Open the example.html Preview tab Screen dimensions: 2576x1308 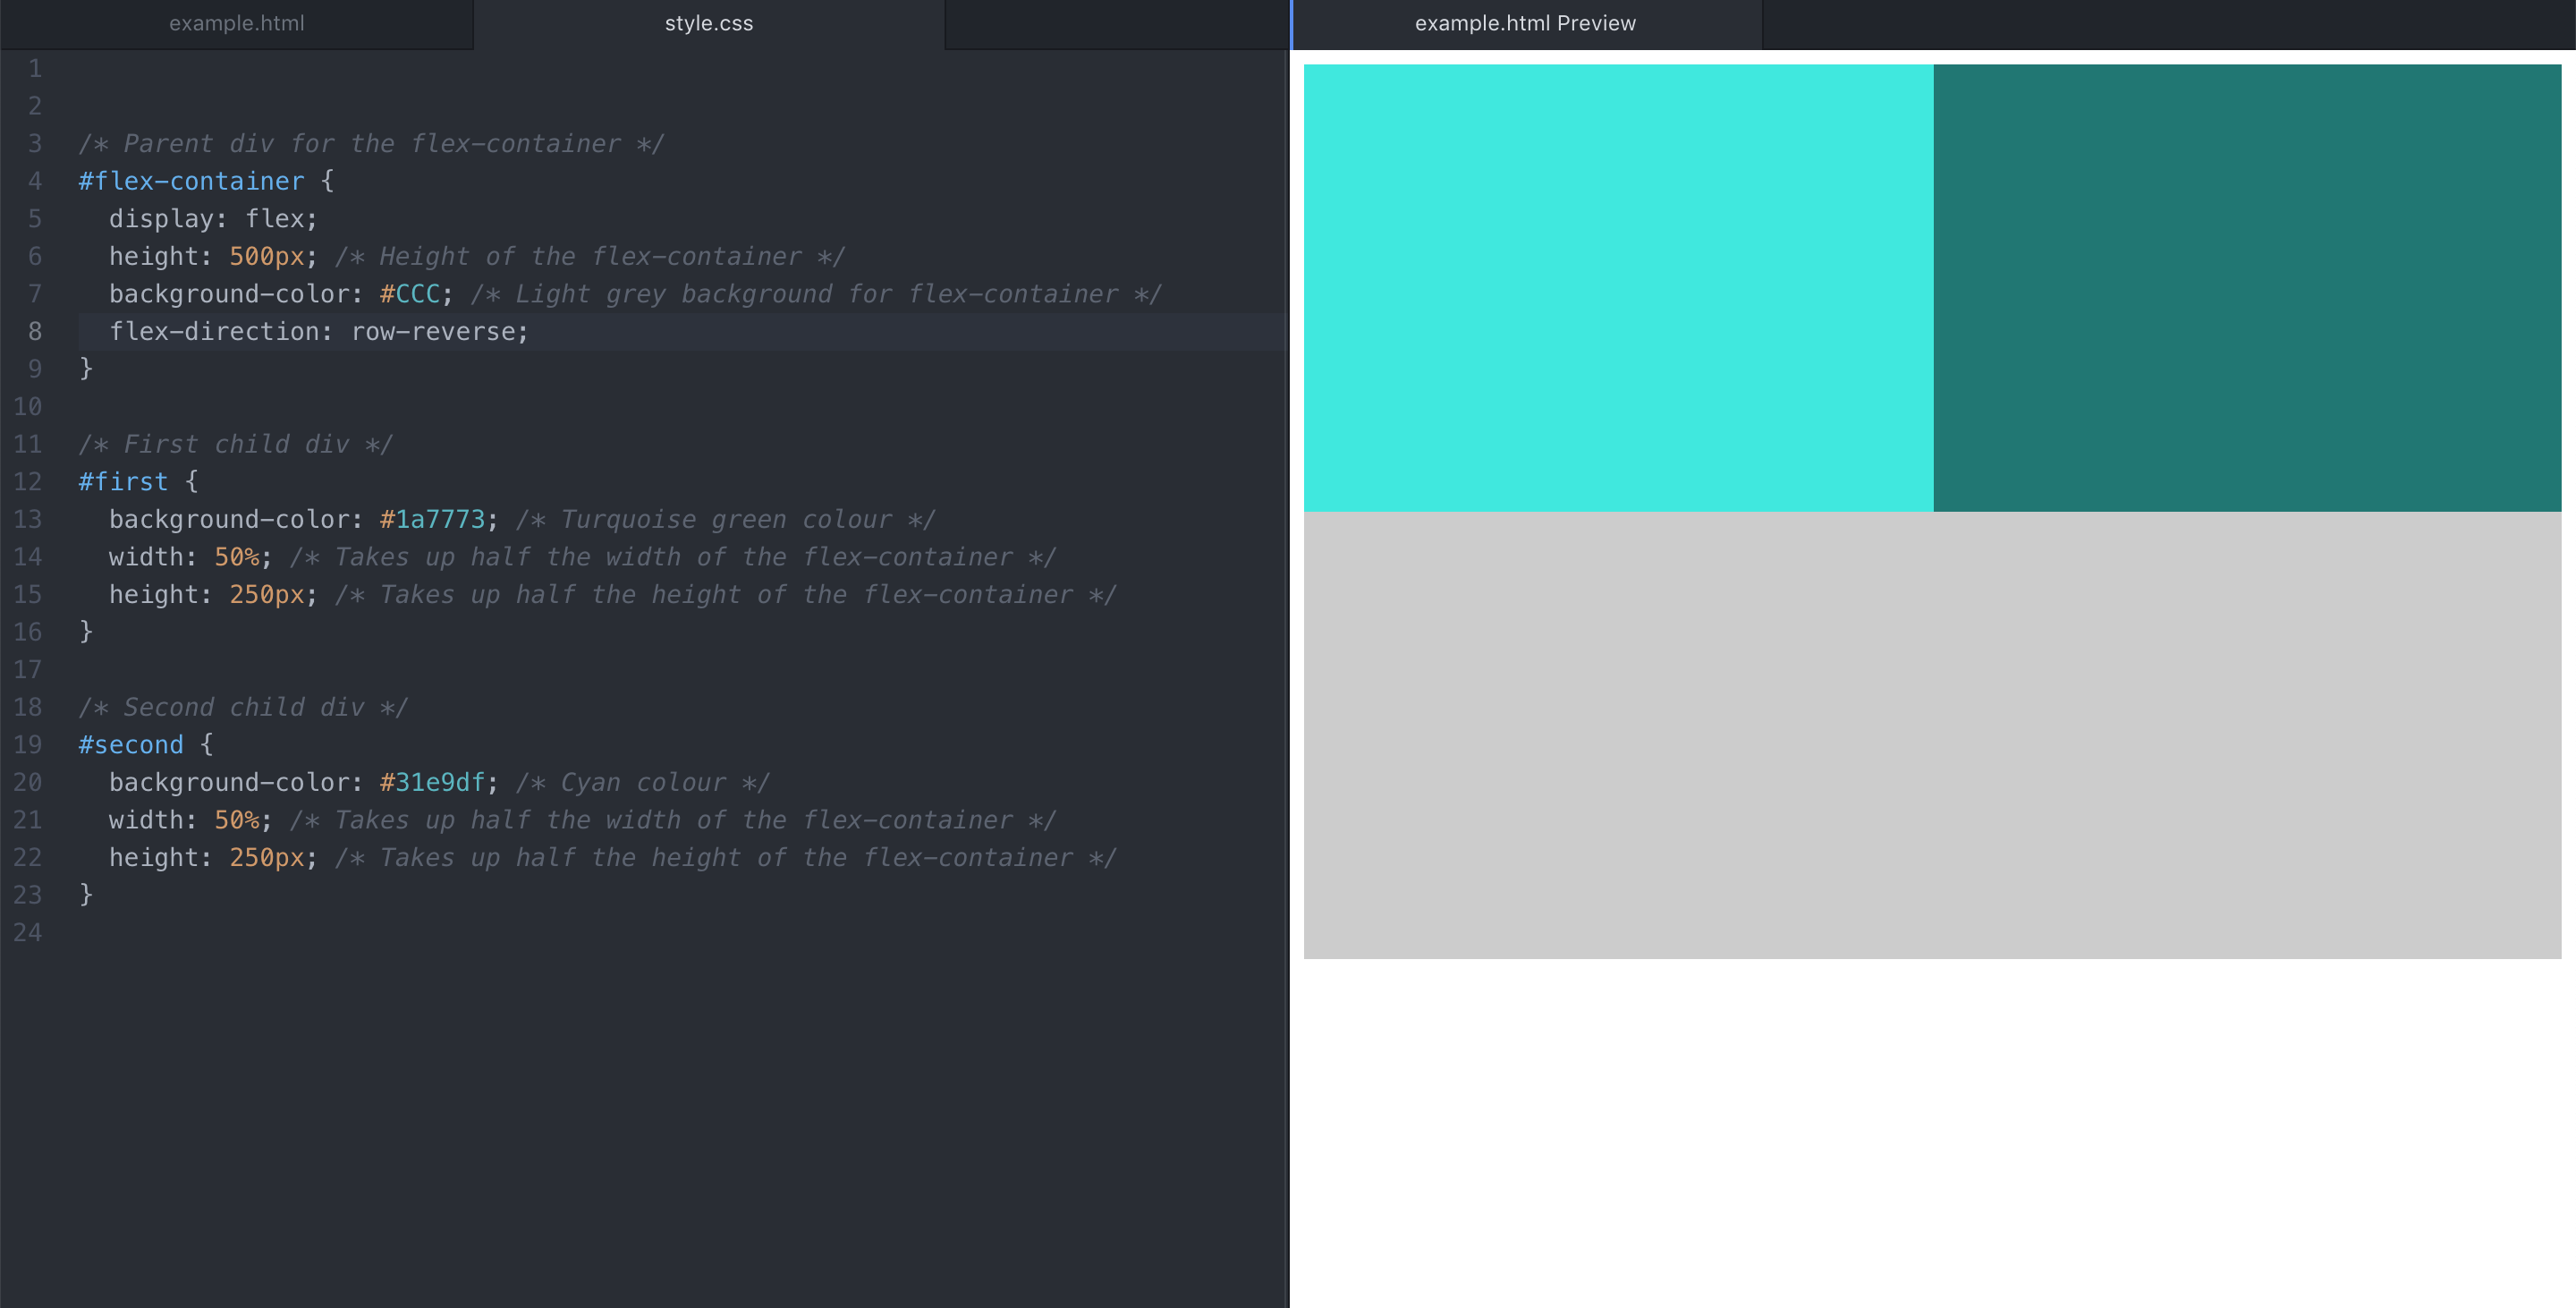[x=1525, y=24]
